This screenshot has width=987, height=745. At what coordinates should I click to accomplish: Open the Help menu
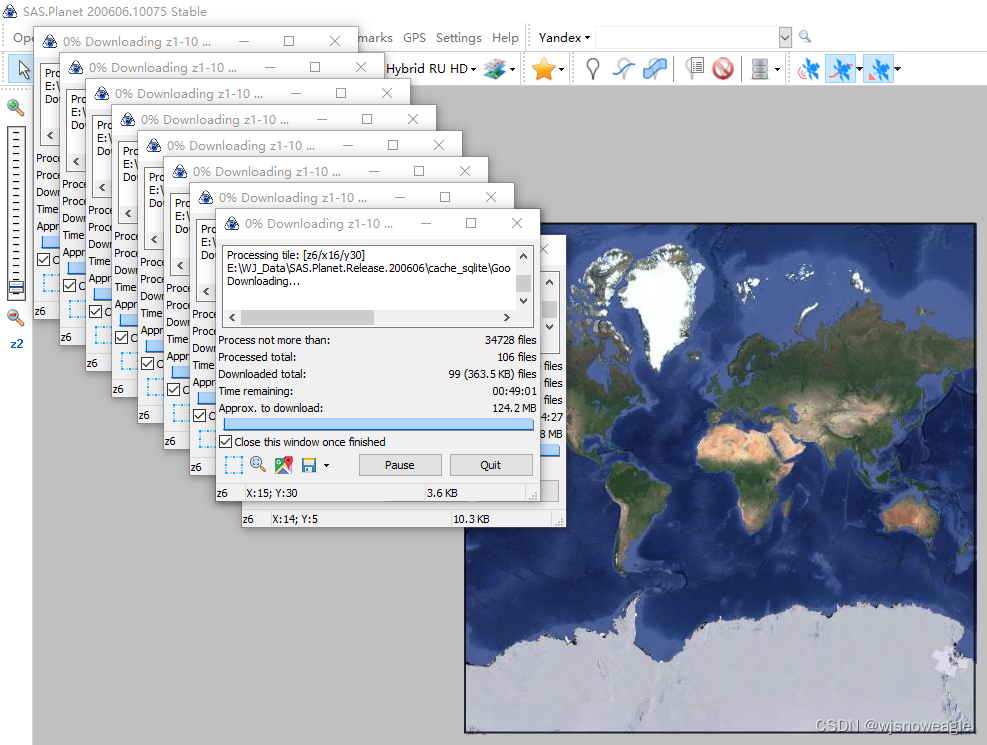coord(505,38)
